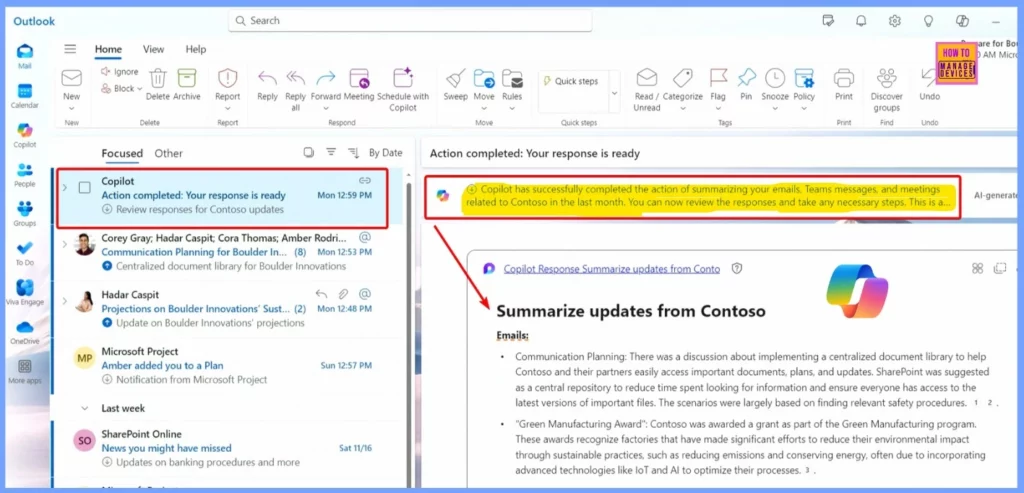
Task: Open To Do from the left rail
Action: pyautogui.click(x=25, y=253)
